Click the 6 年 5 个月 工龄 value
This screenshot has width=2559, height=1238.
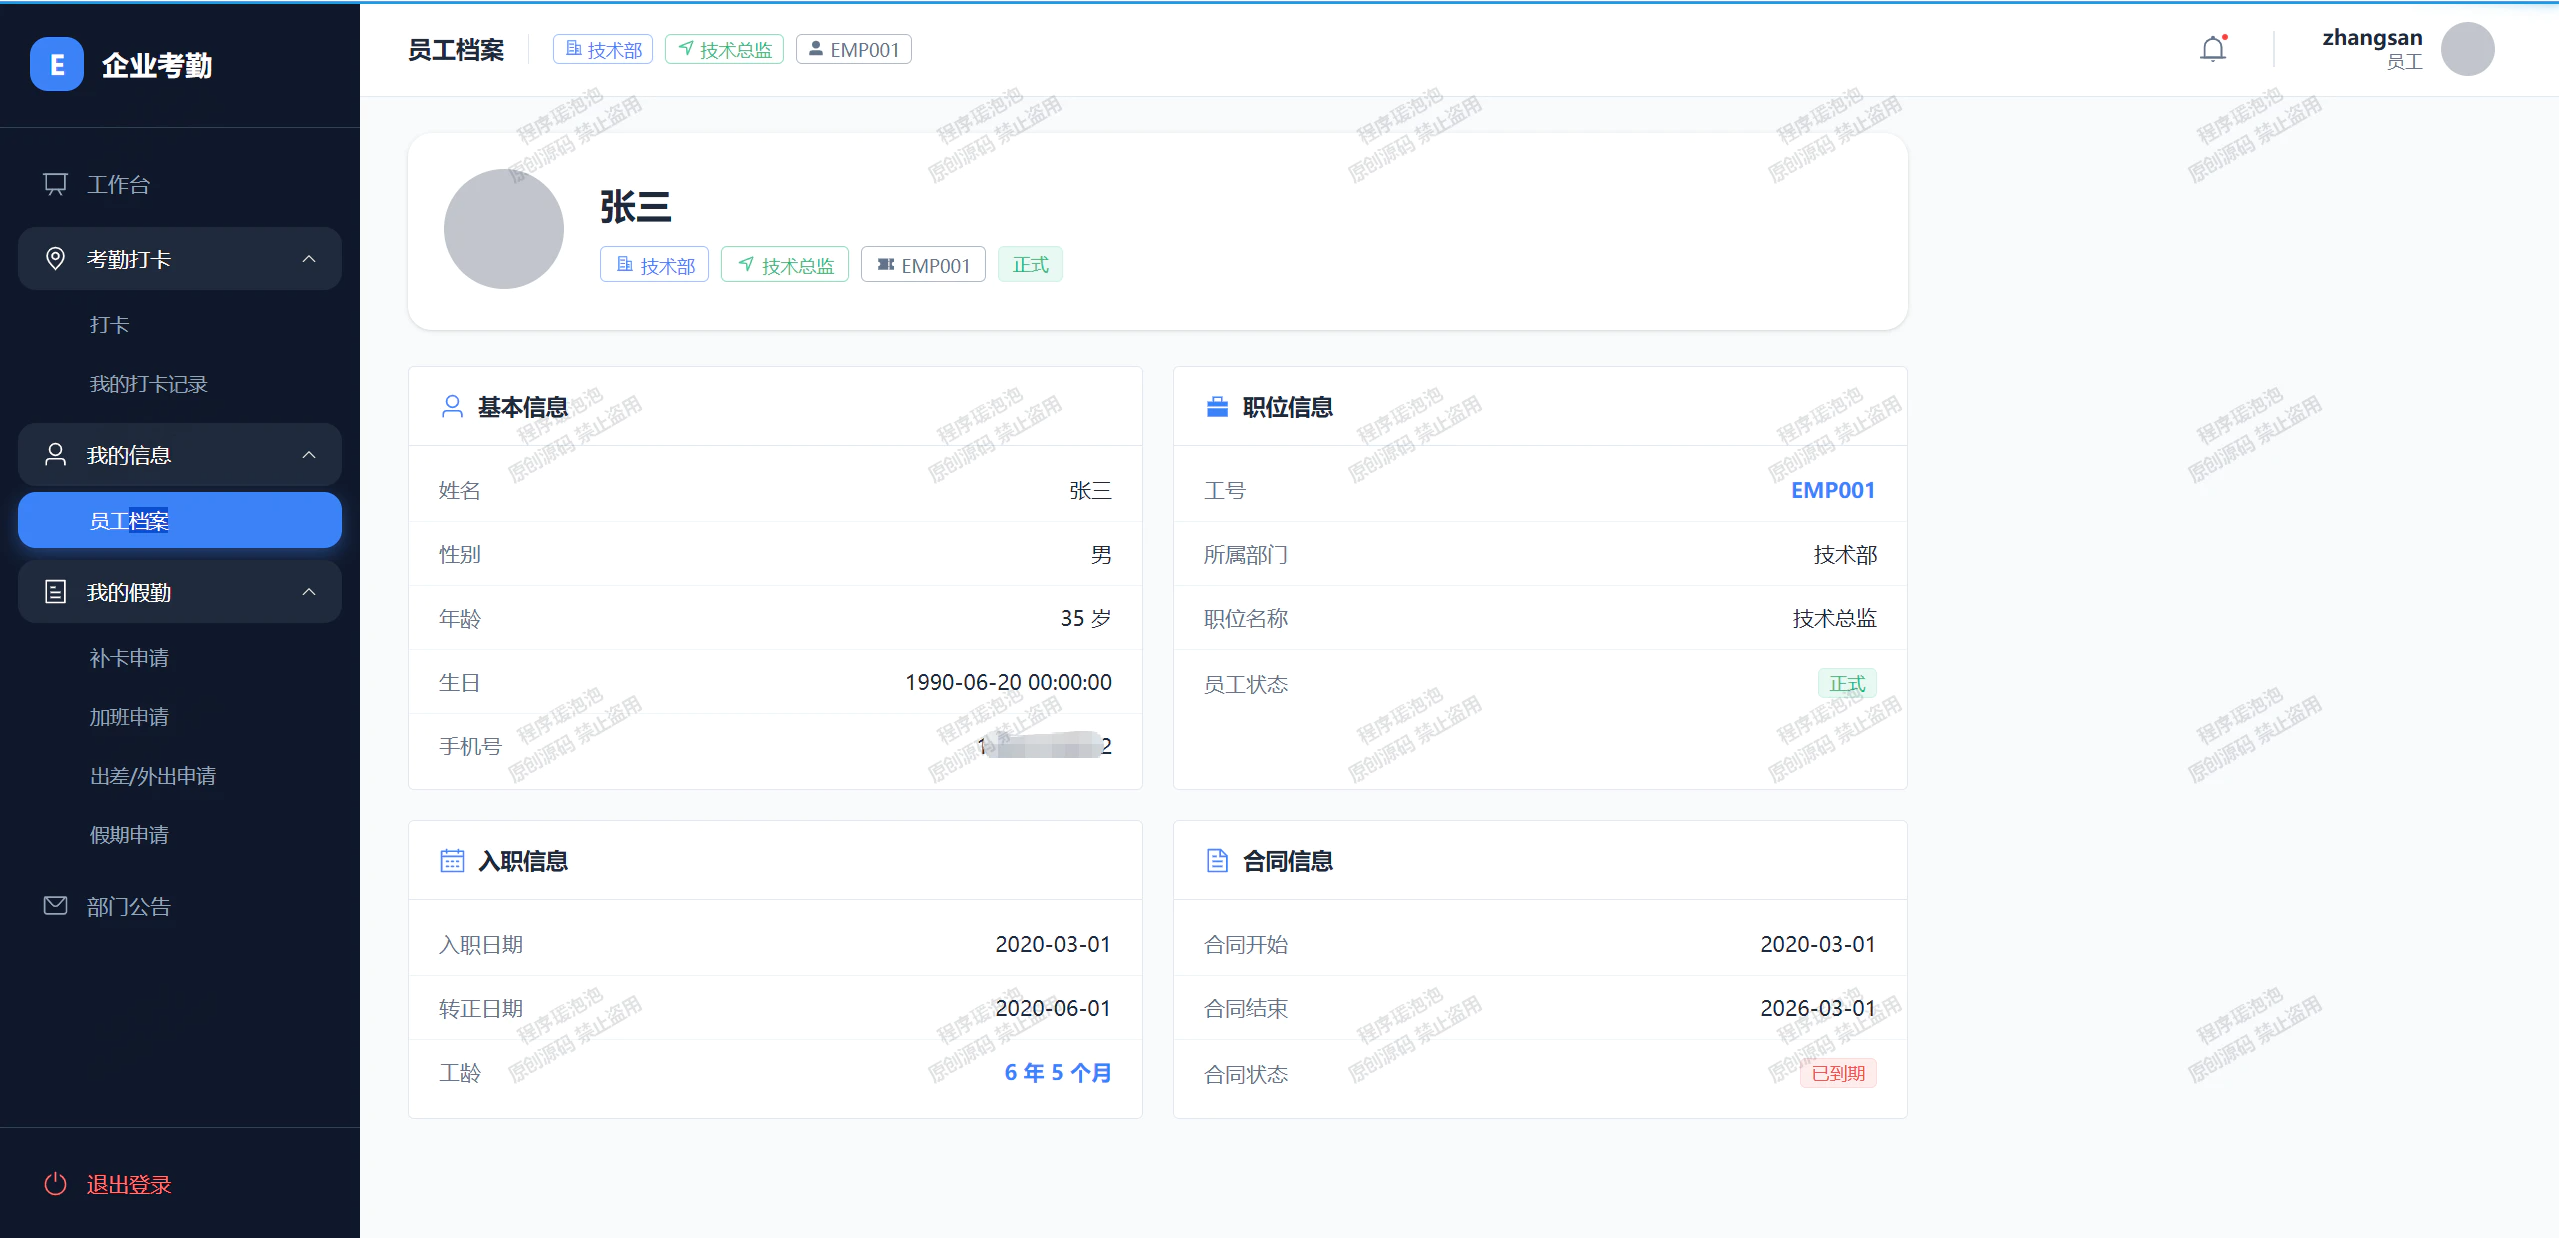click(1058, 1072)
